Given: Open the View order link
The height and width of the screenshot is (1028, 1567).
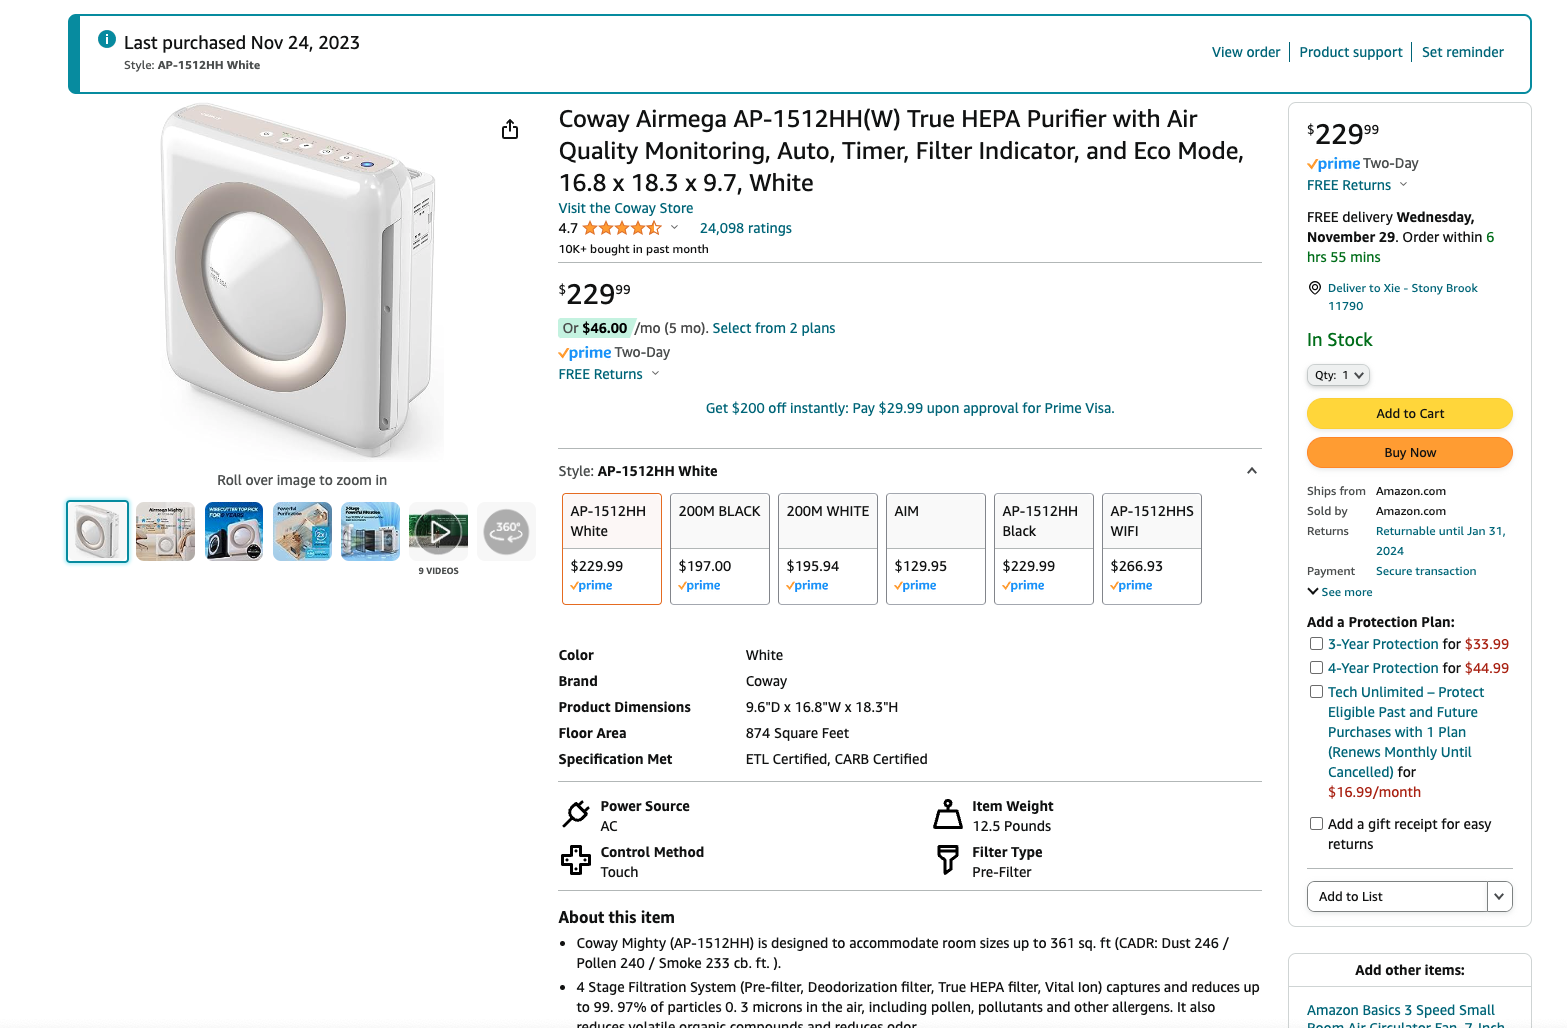Looking at the screenshot, I should [1246, 52].
